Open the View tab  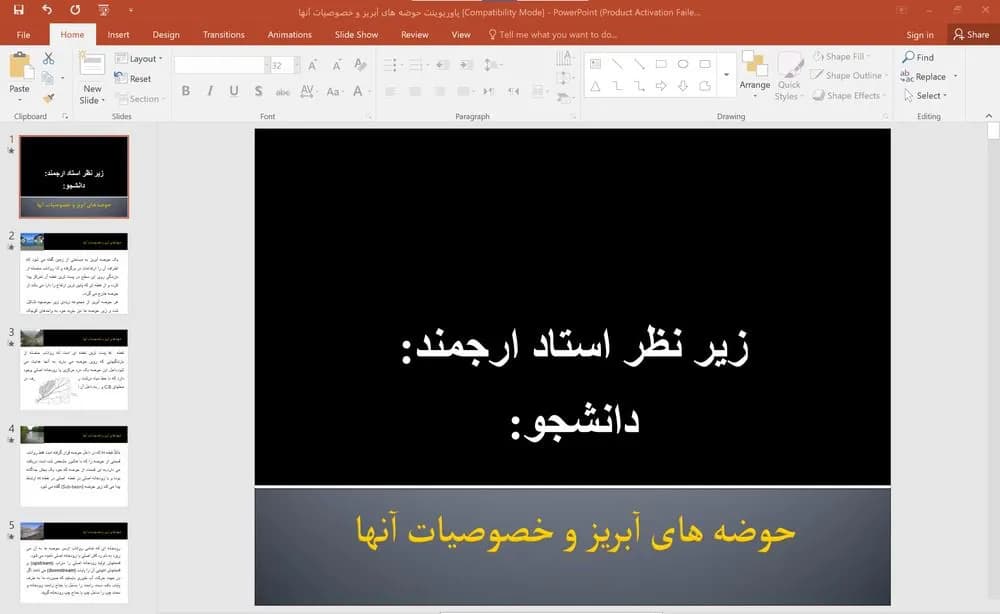(x=460, y=34)
